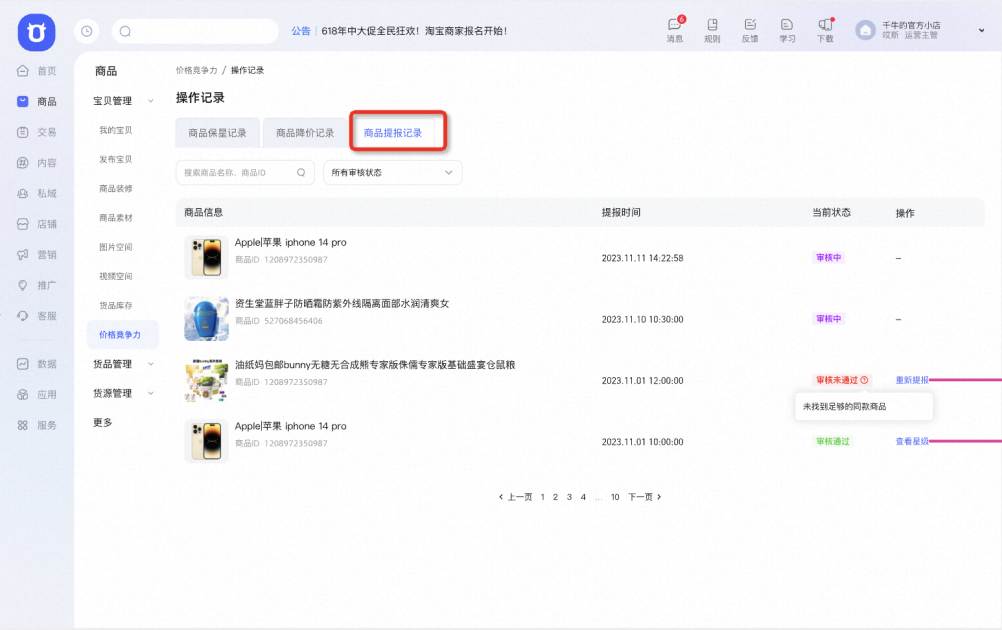Click the 资生堂 sunscreen product thumbnail
Image resolution: width=1002 pixels, height=630 pixels.
pos(206,319)
